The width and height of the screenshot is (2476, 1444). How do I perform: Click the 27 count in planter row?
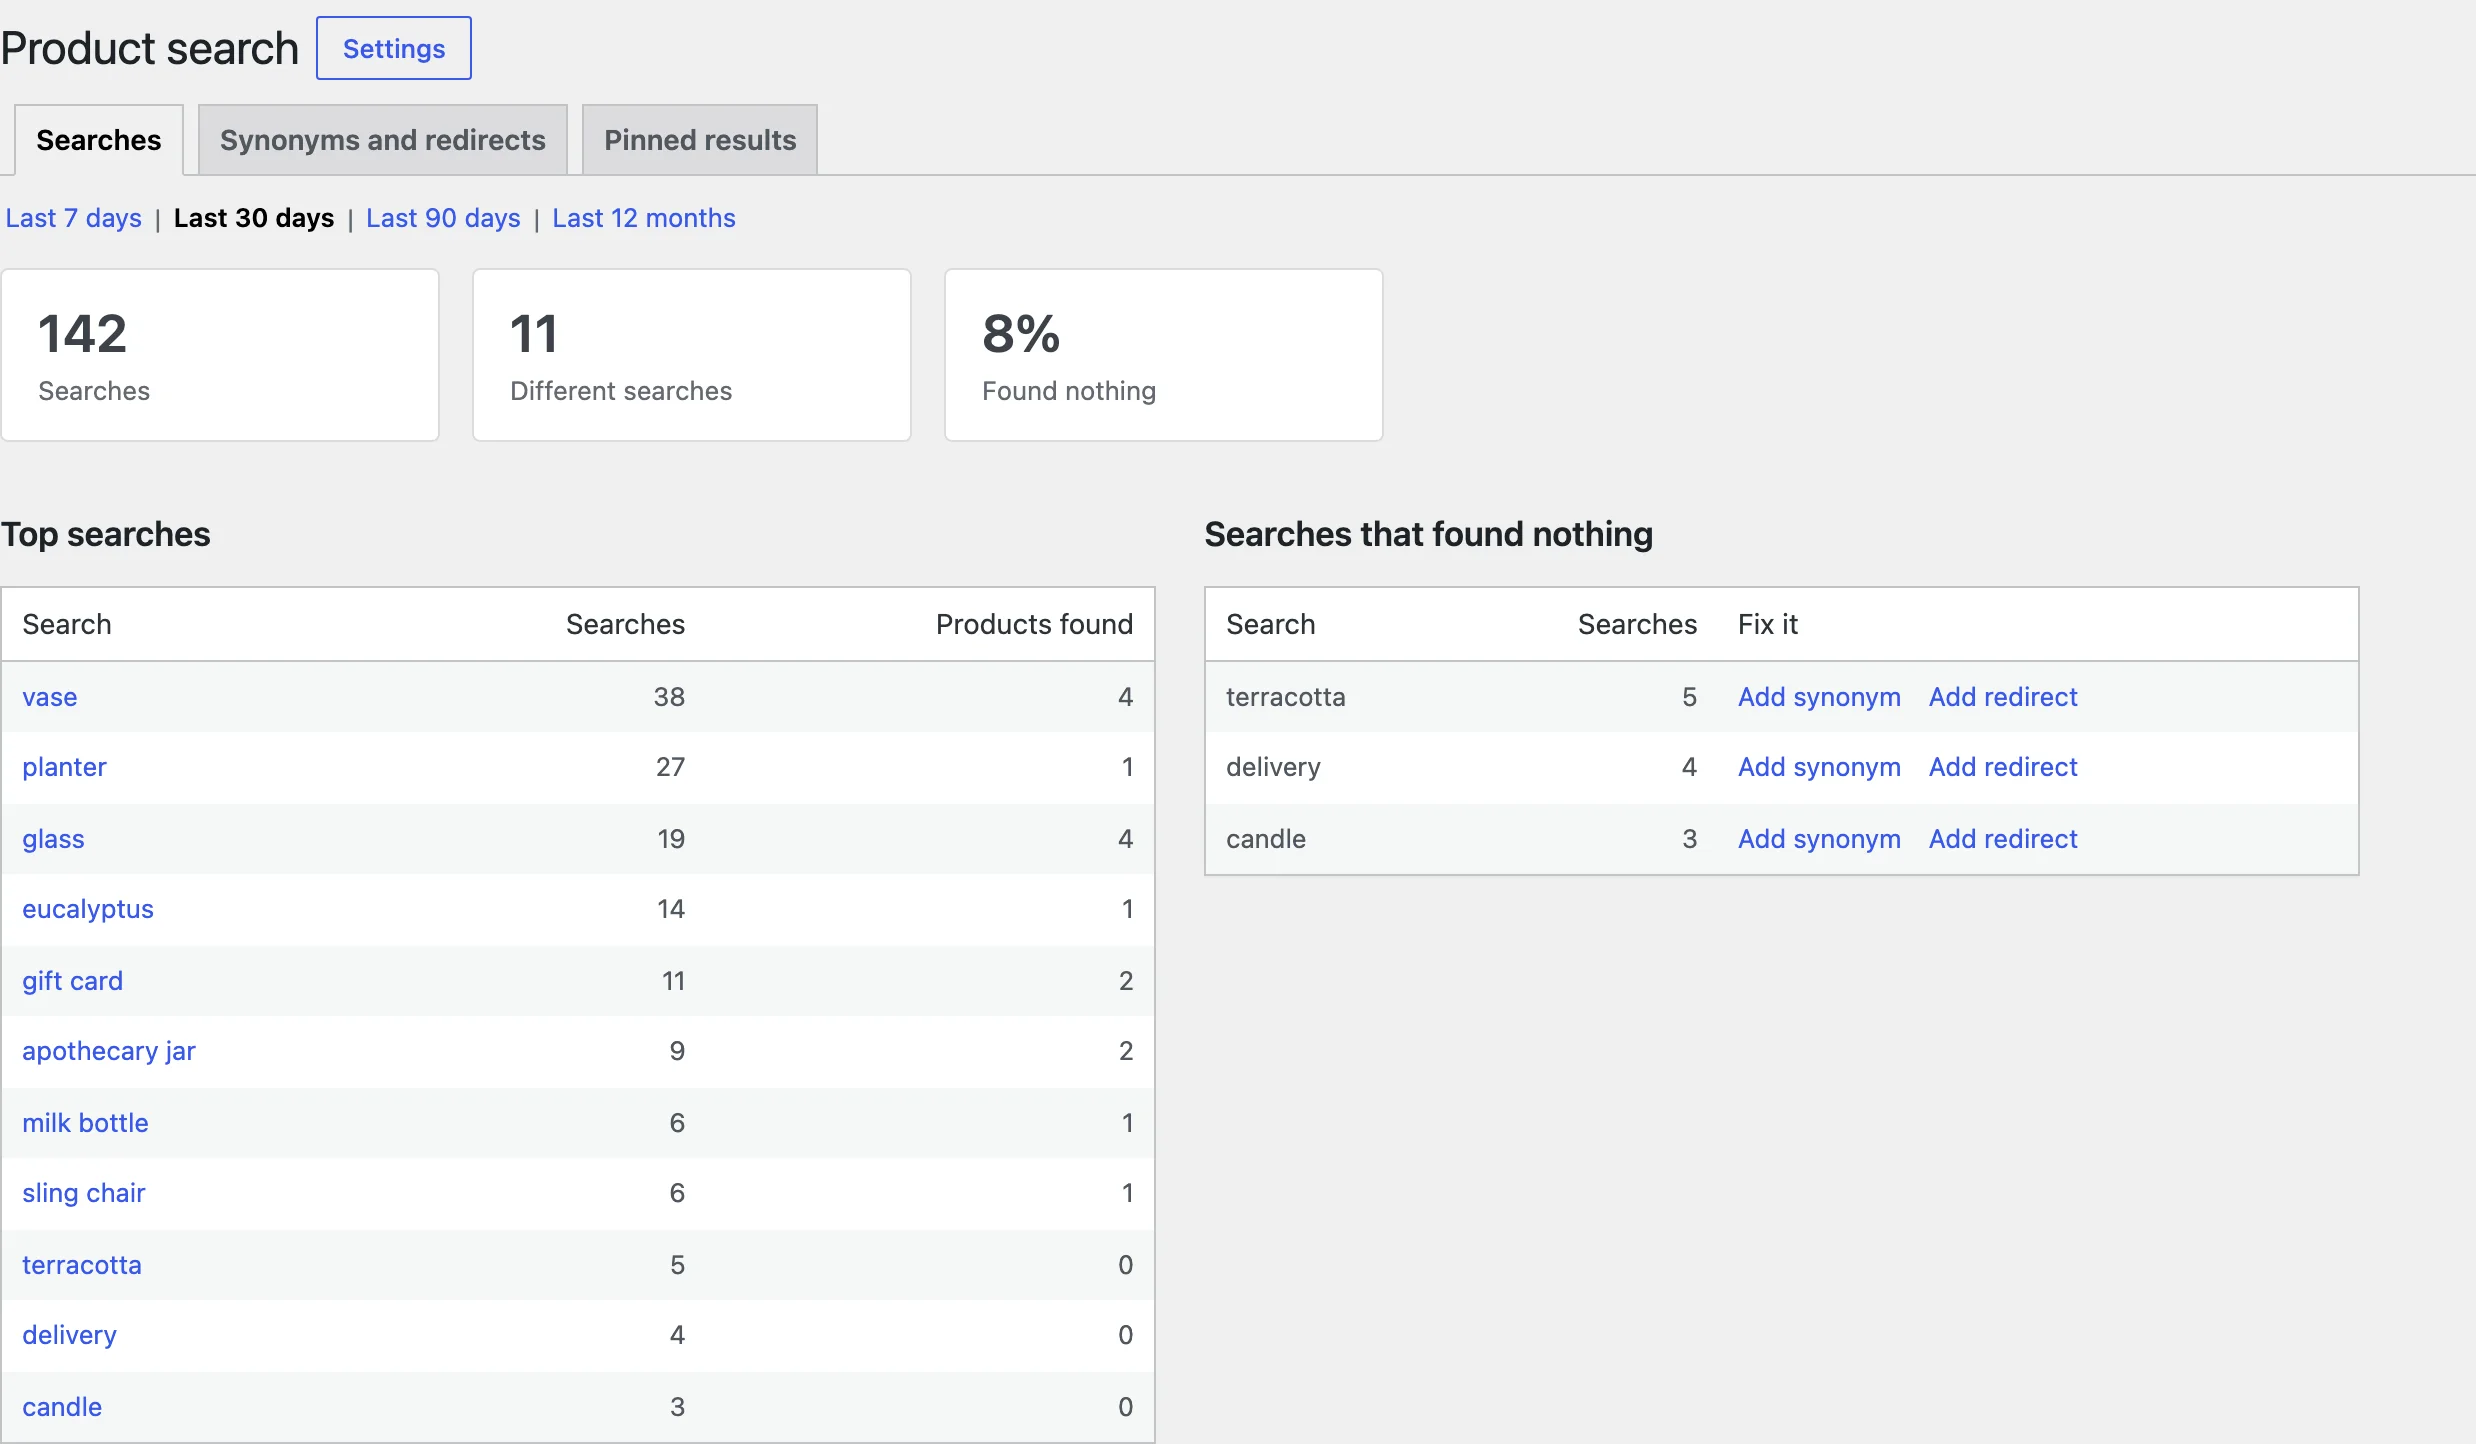(670, 767)
